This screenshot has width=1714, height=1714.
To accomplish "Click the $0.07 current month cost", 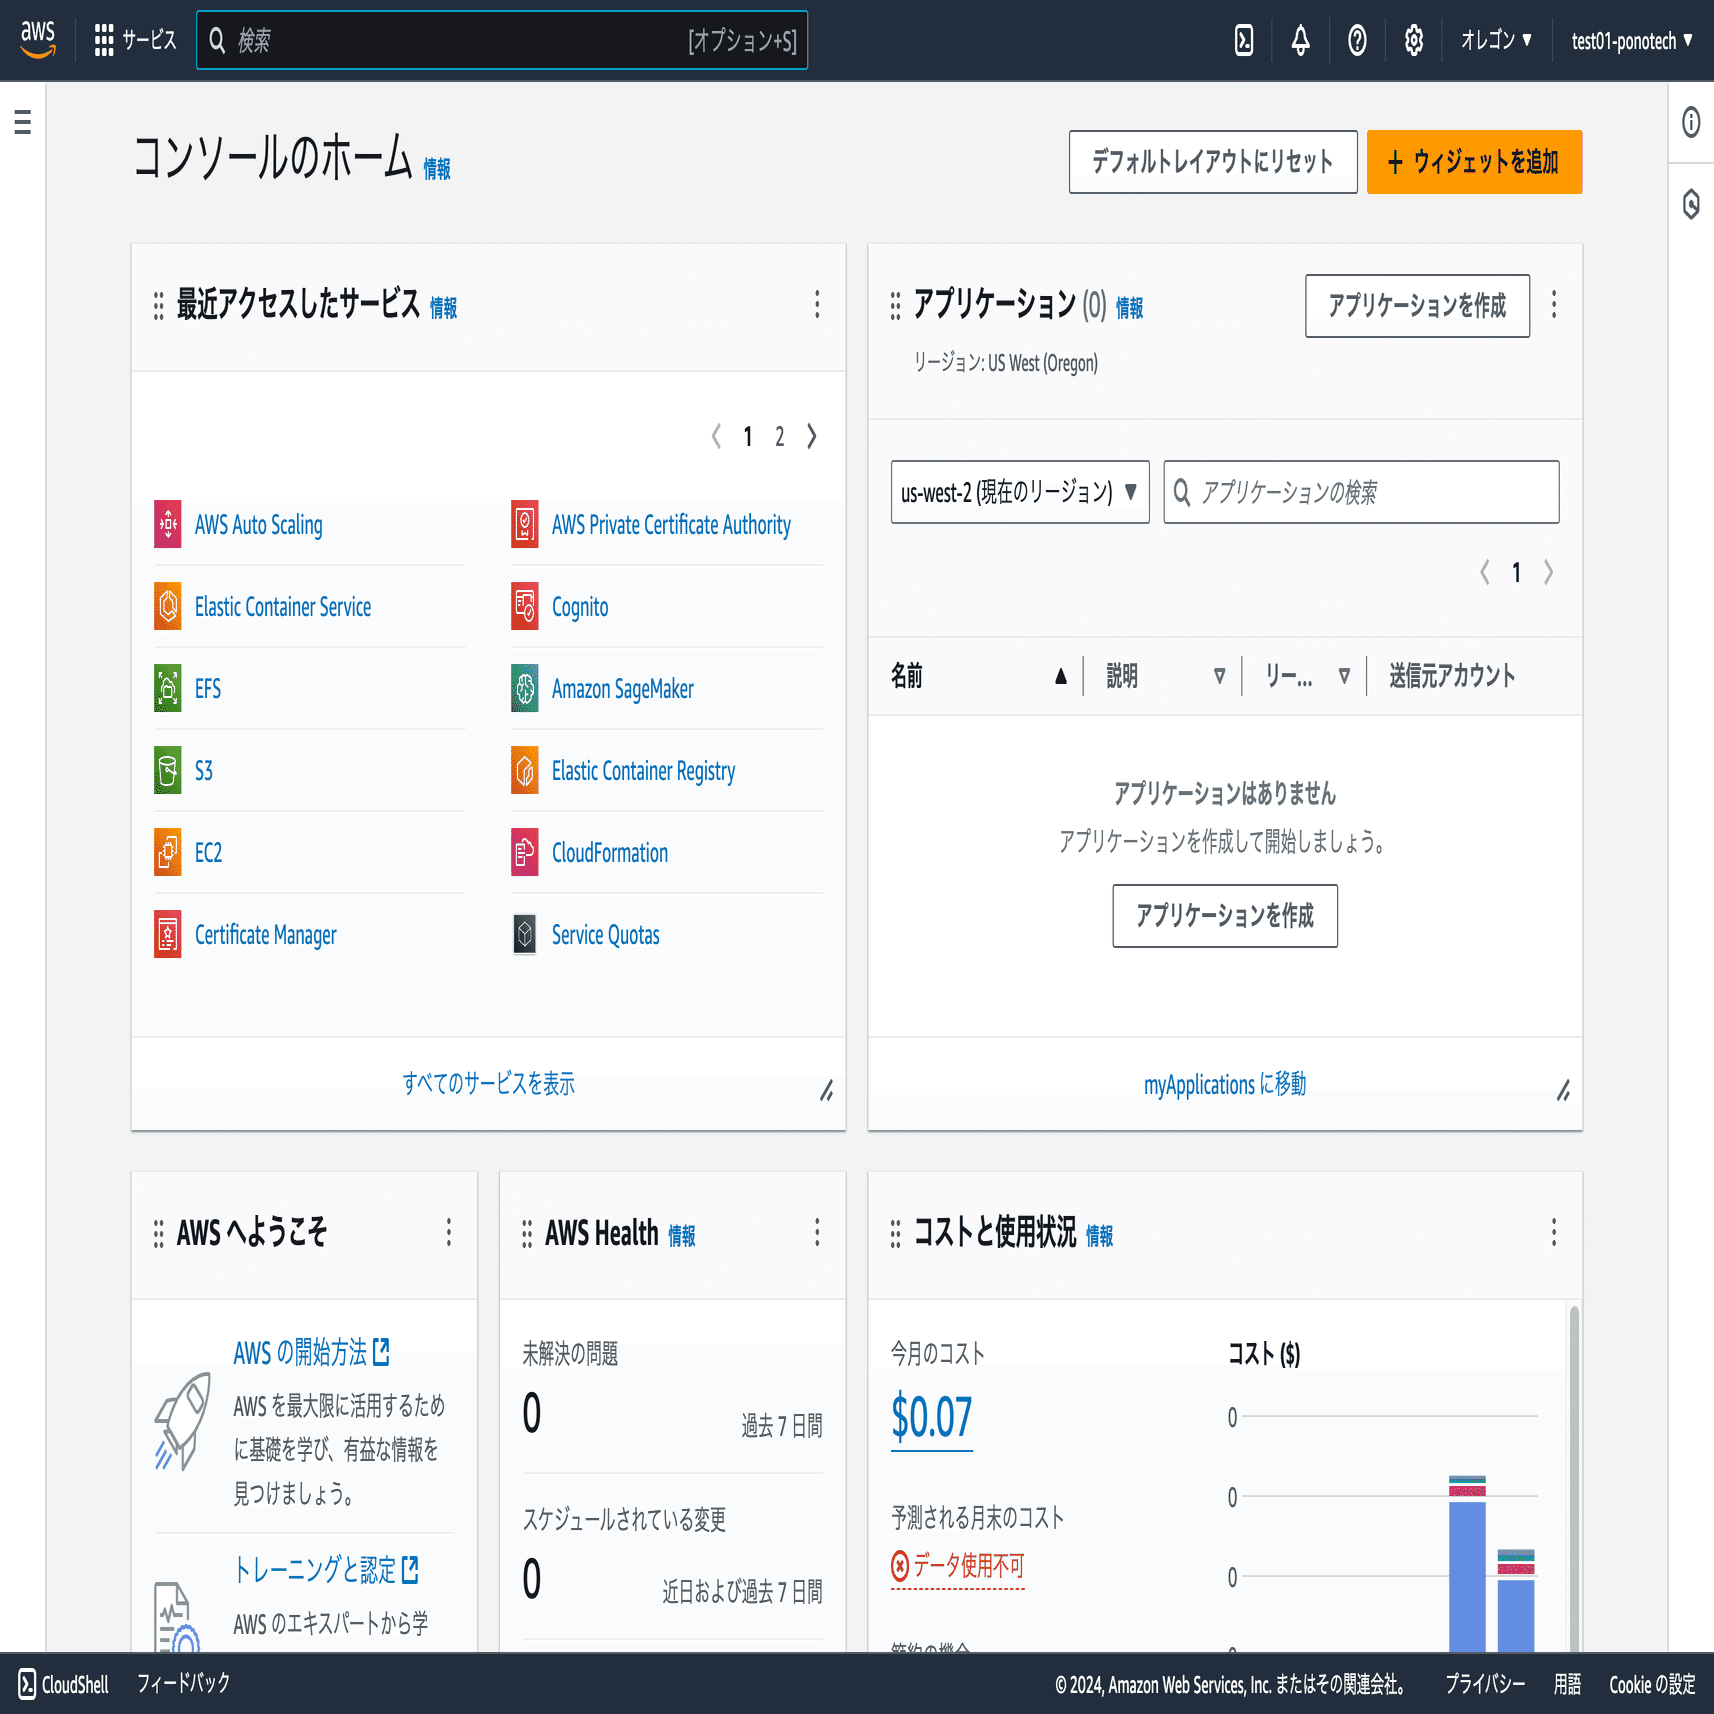I will (932, 1418).
